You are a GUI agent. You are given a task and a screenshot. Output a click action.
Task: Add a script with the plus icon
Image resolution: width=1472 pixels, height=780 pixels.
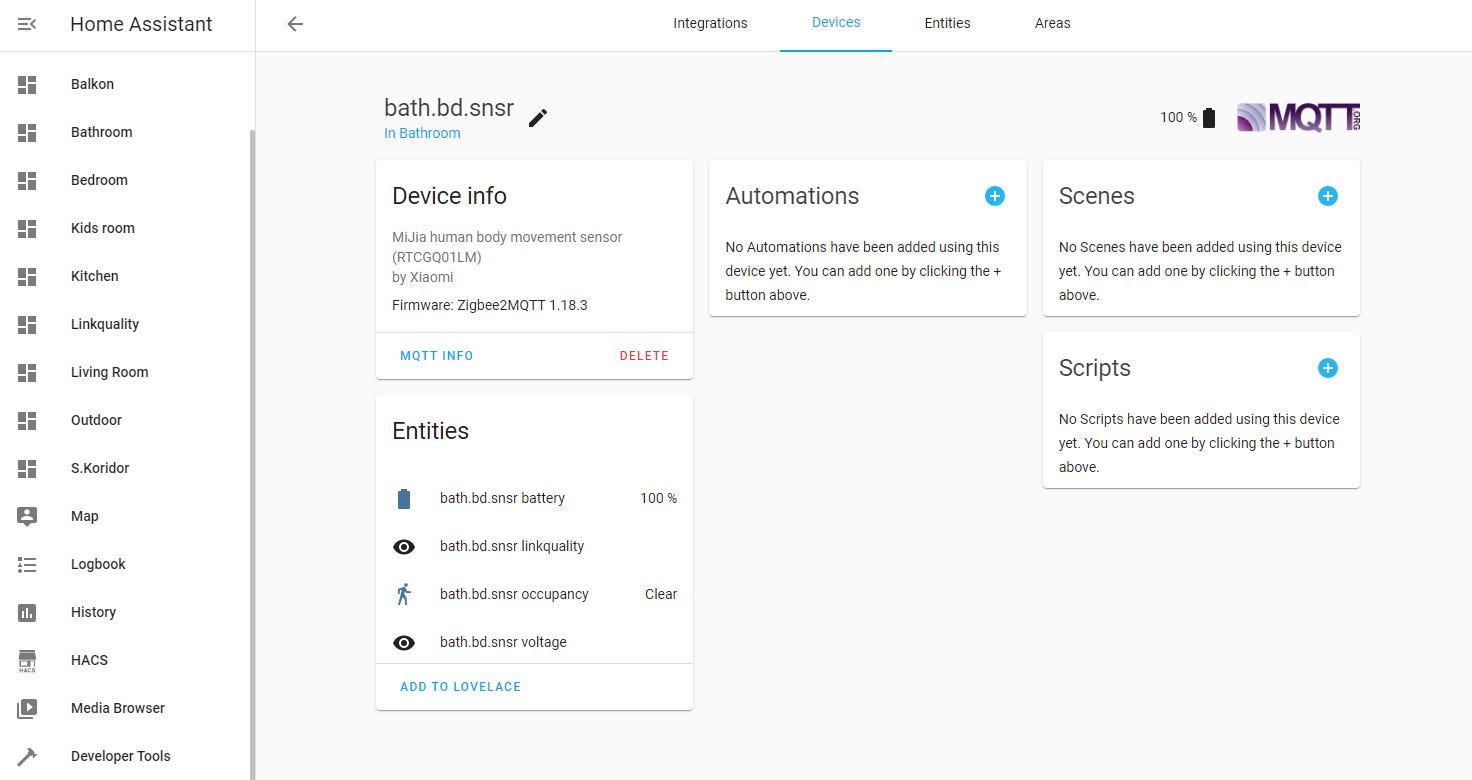click(x=1327, y=368)
